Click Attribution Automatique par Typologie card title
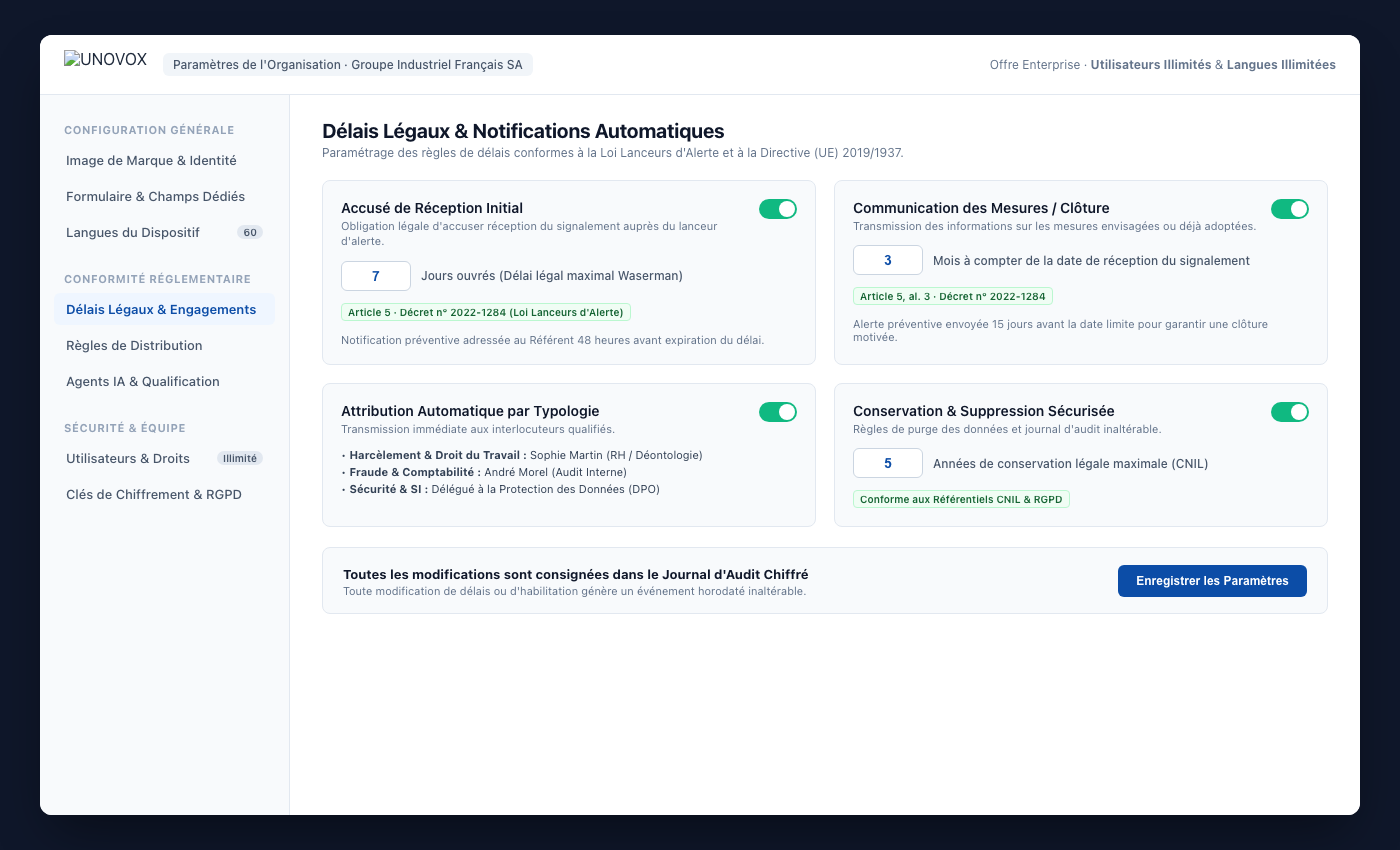Screen dimensions: 1400x850 coord(470,412)
